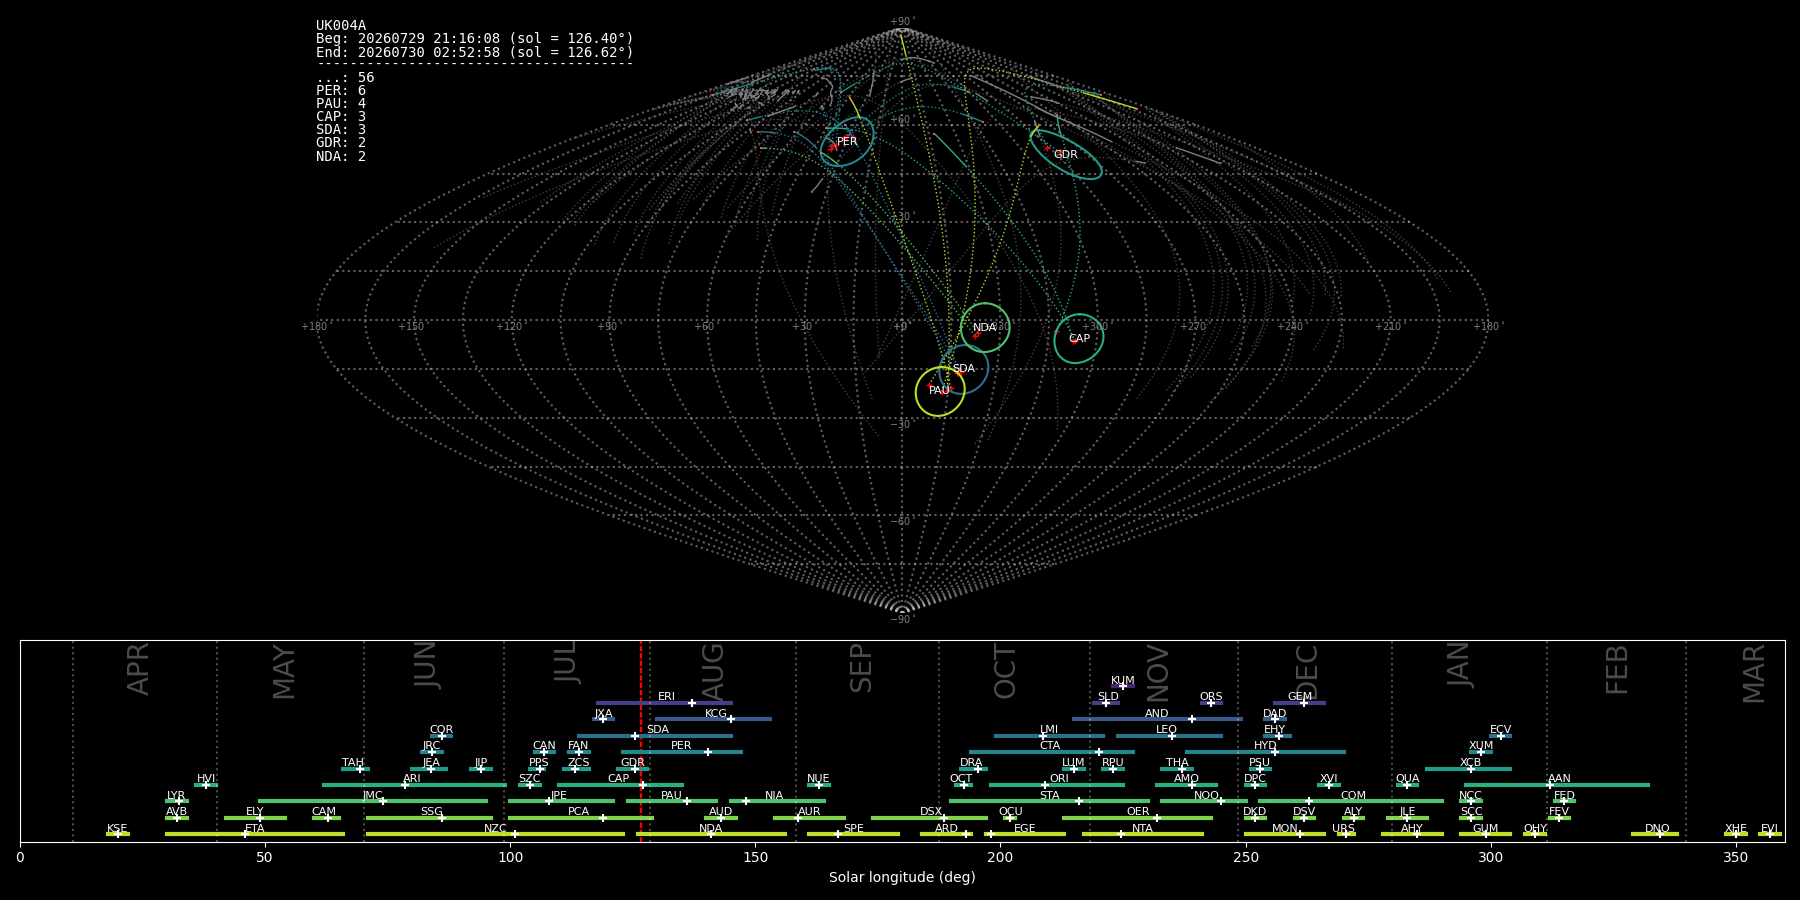Click the DNO shower bar in February
The image size is (1800, 900).
(x=1655, y=834)
